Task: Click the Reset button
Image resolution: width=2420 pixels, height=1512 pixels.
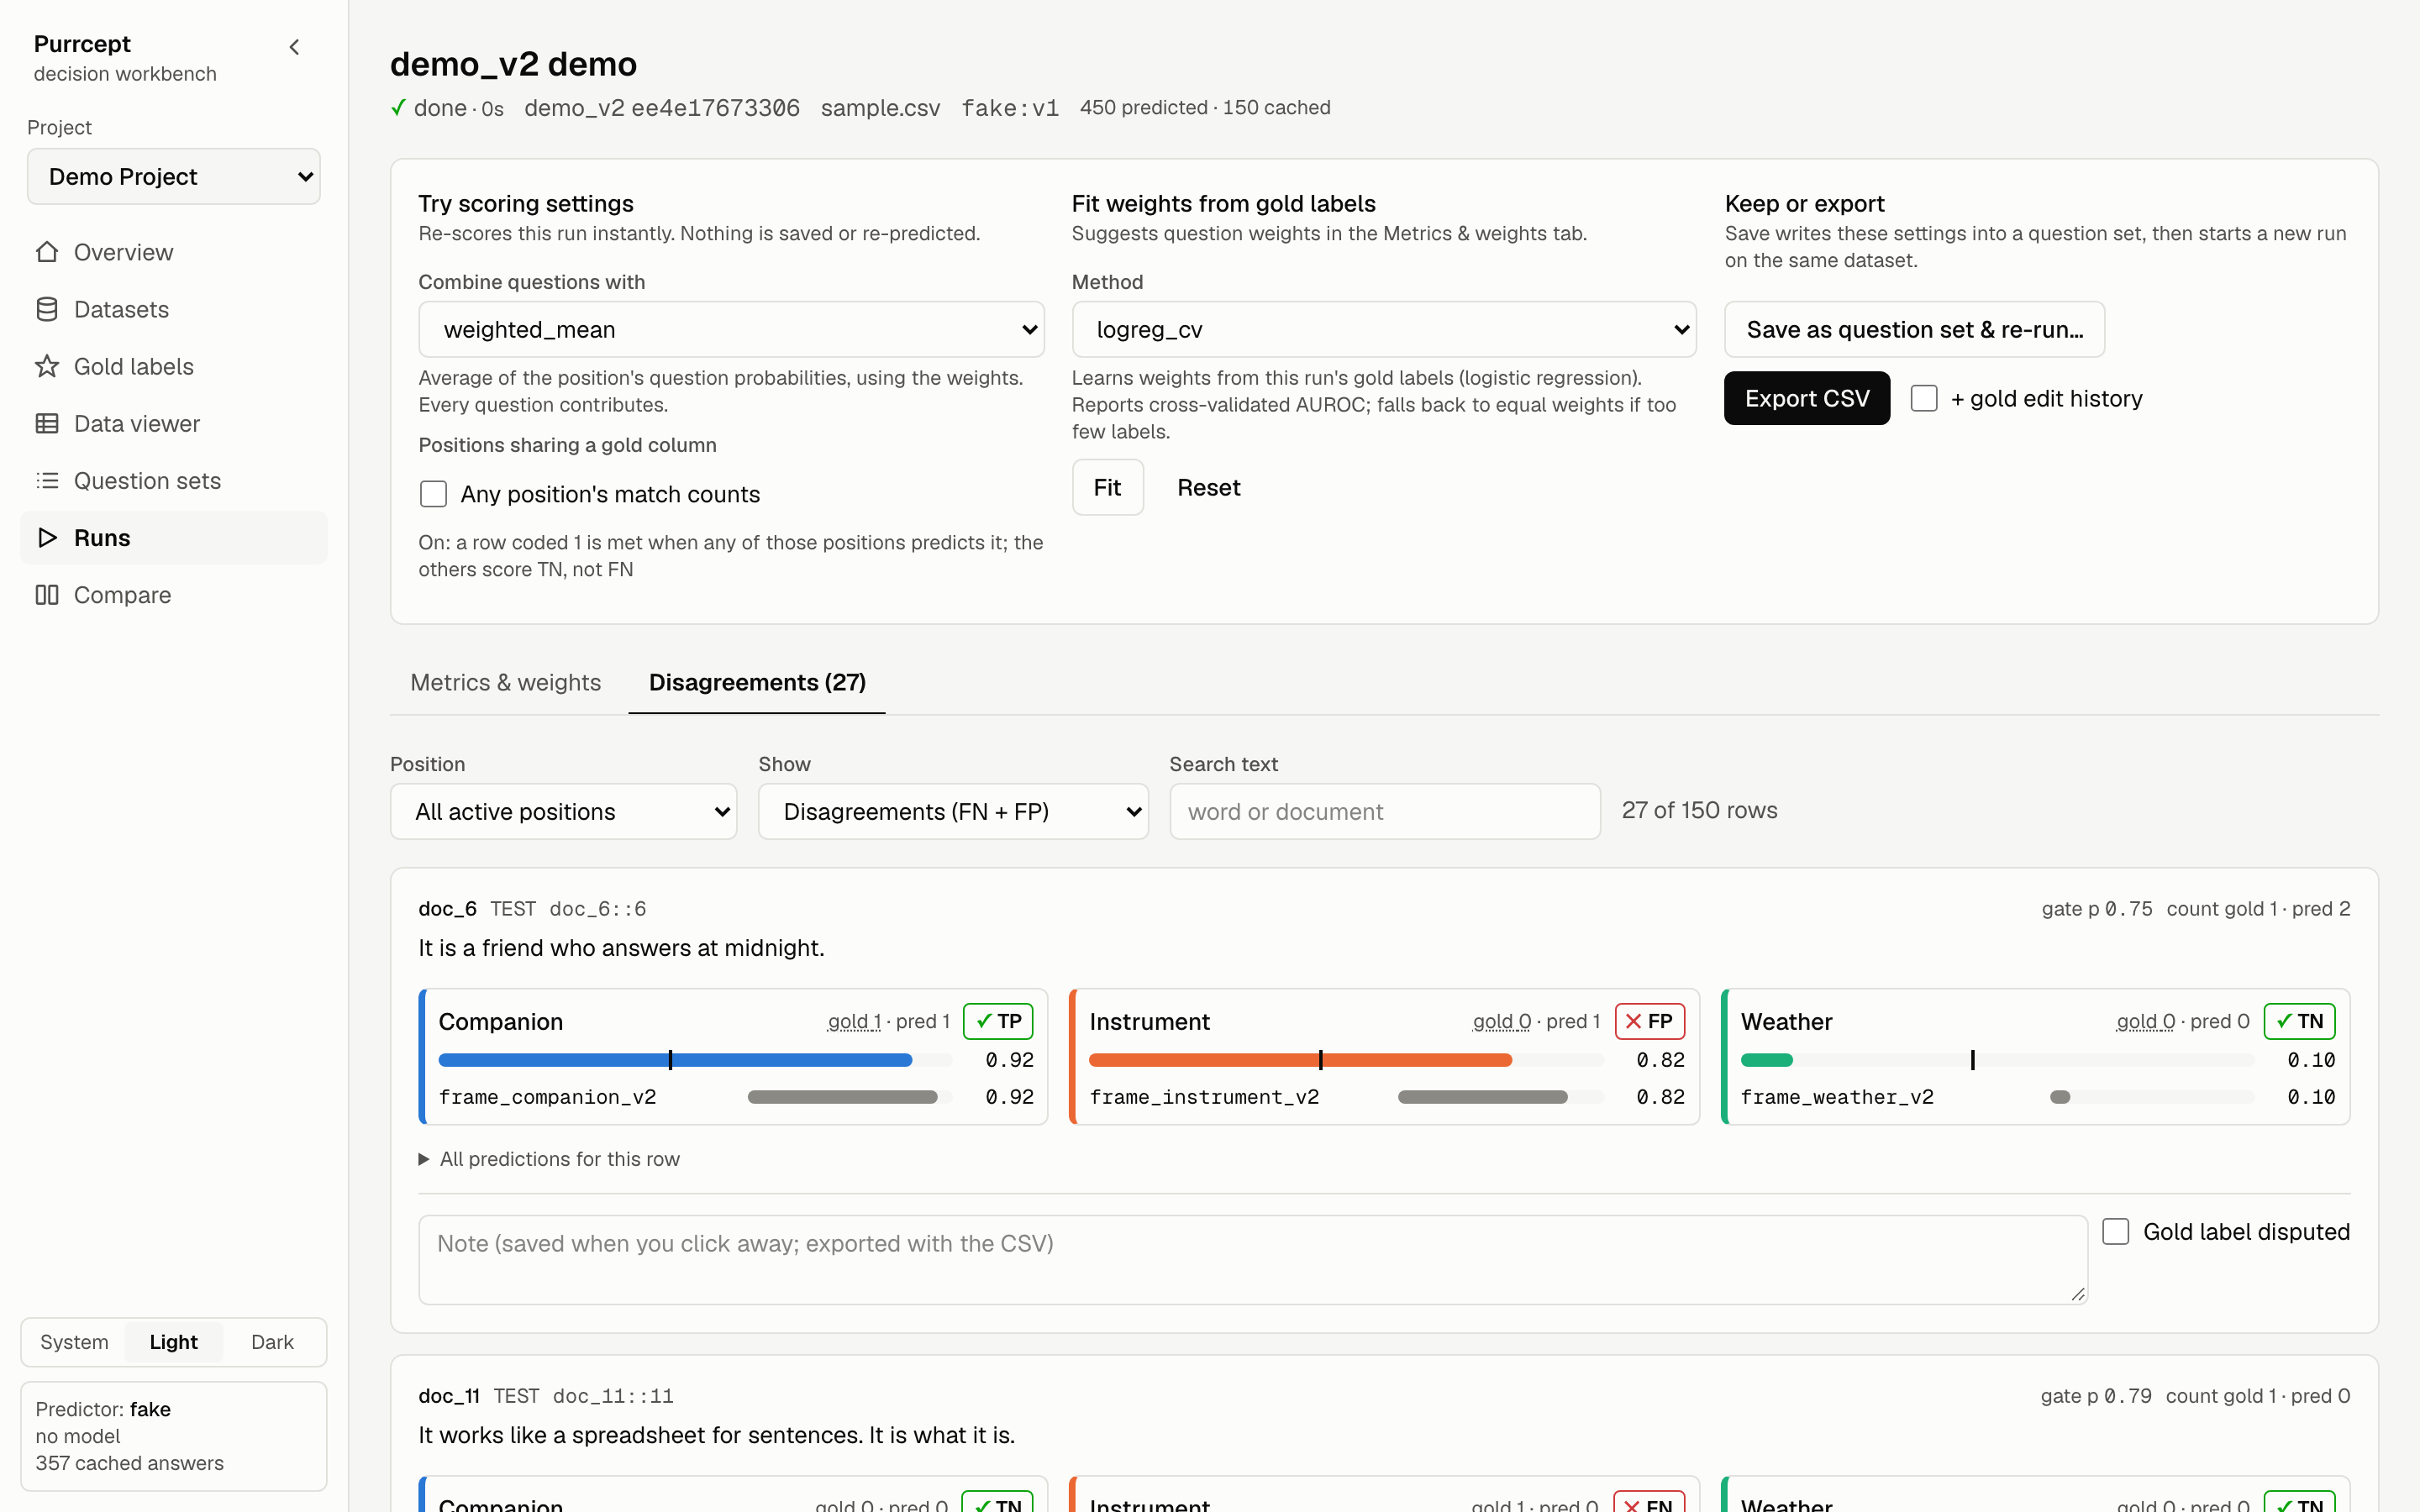Action: (x=1208, y=487)
